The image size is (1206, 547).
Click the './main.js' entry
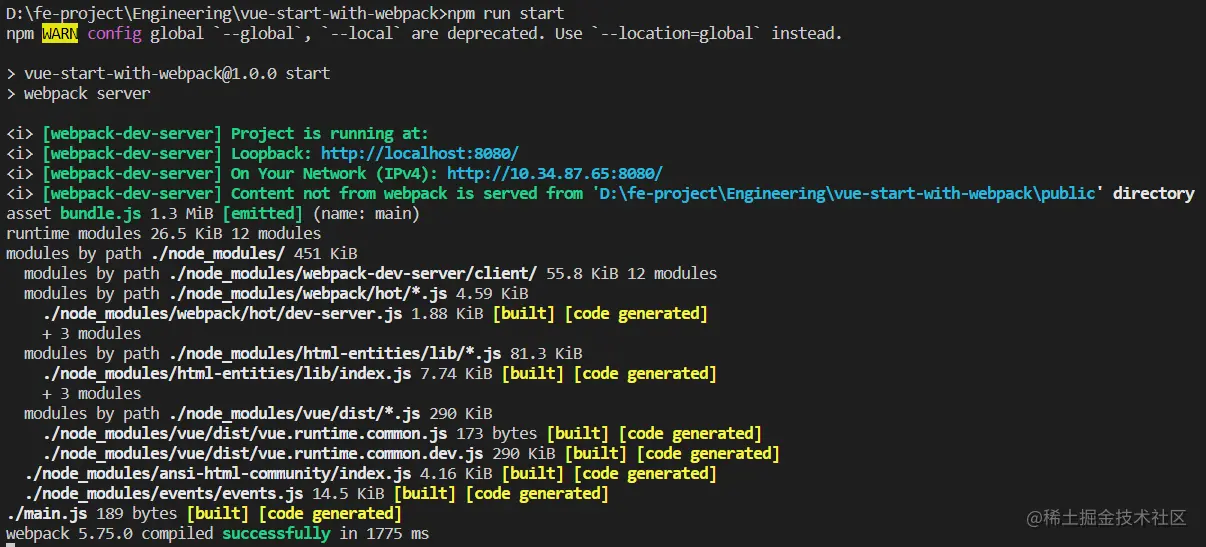pyautogui.click(x=47, y=513)
